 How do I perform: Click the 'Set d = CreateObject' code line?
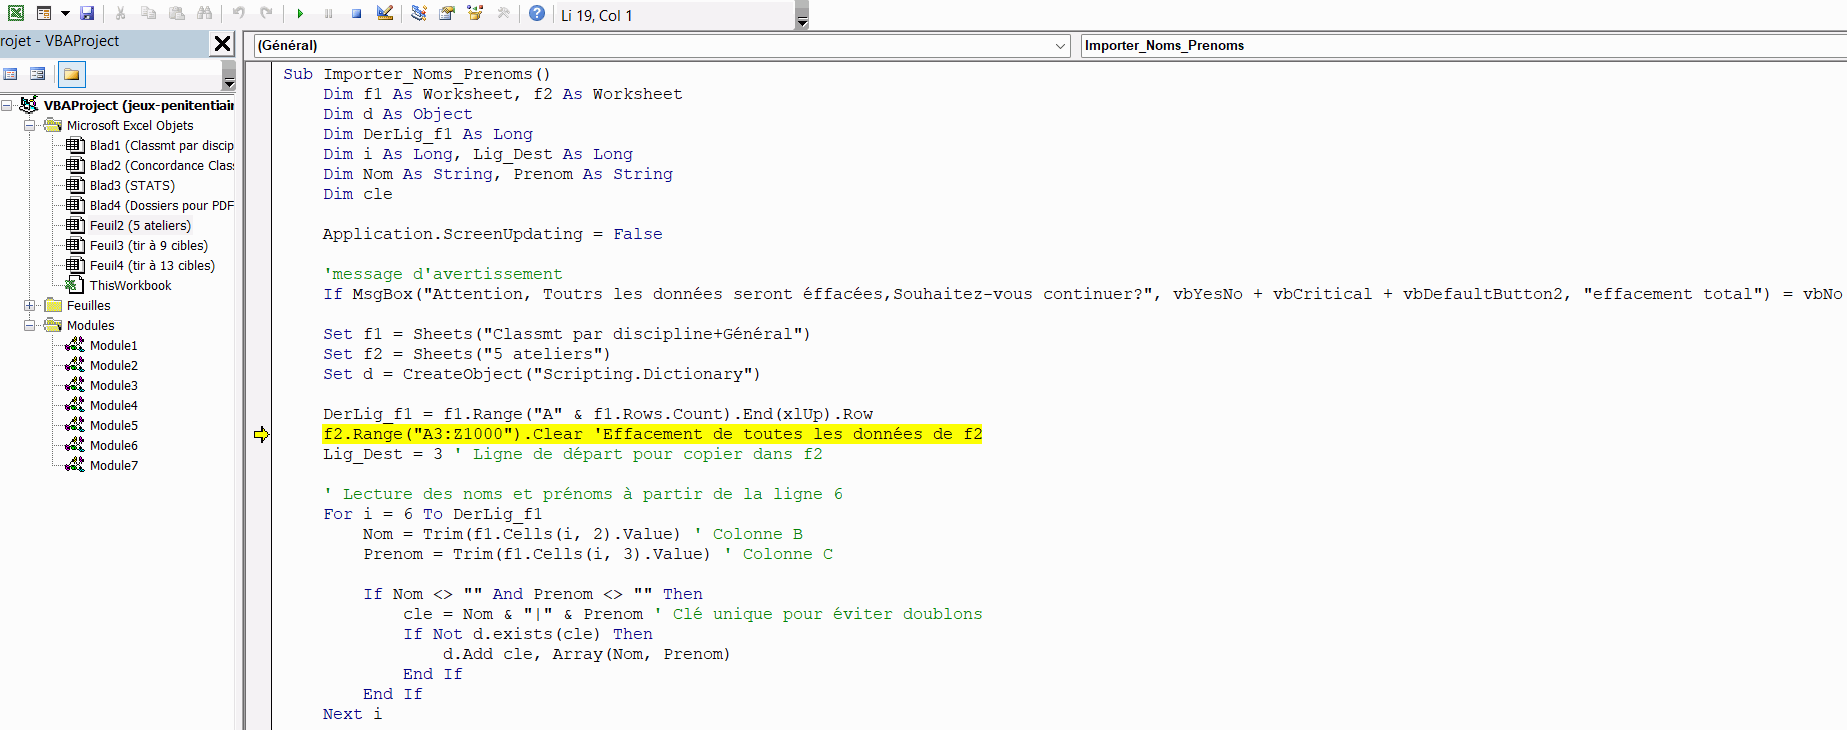[x=542, y=374]
